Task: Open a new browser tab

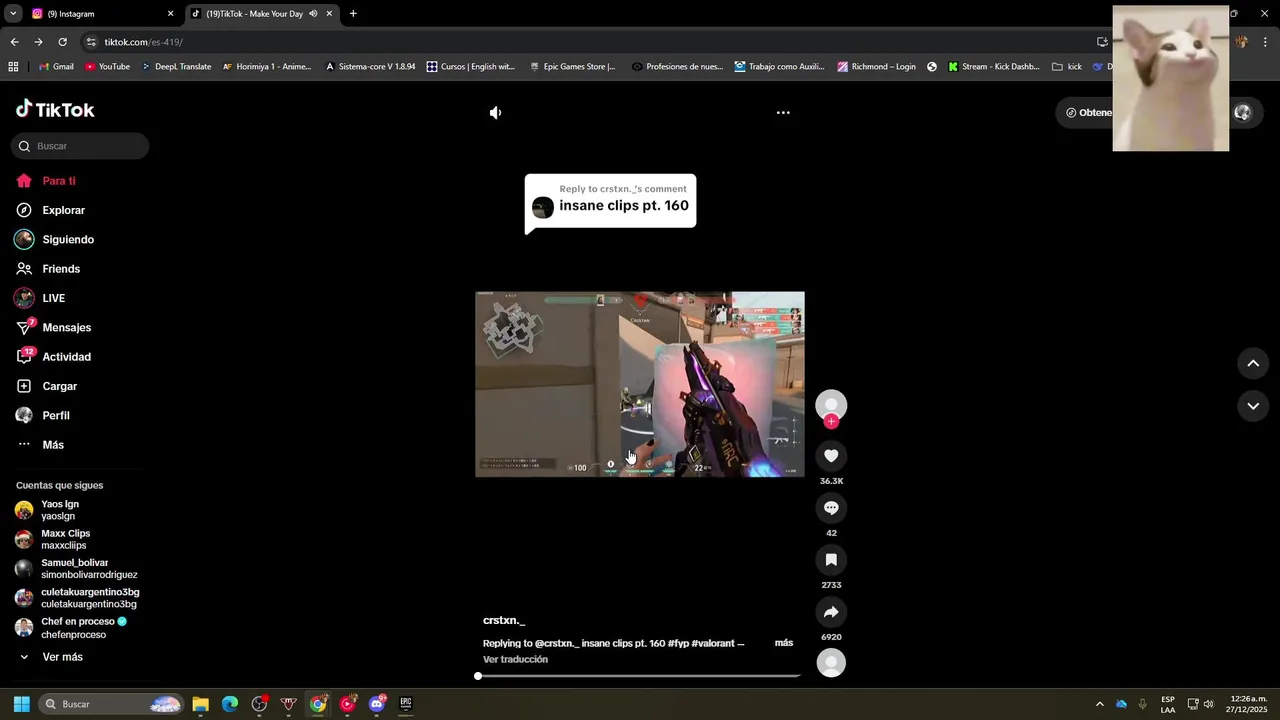Action: coord(353,14)
